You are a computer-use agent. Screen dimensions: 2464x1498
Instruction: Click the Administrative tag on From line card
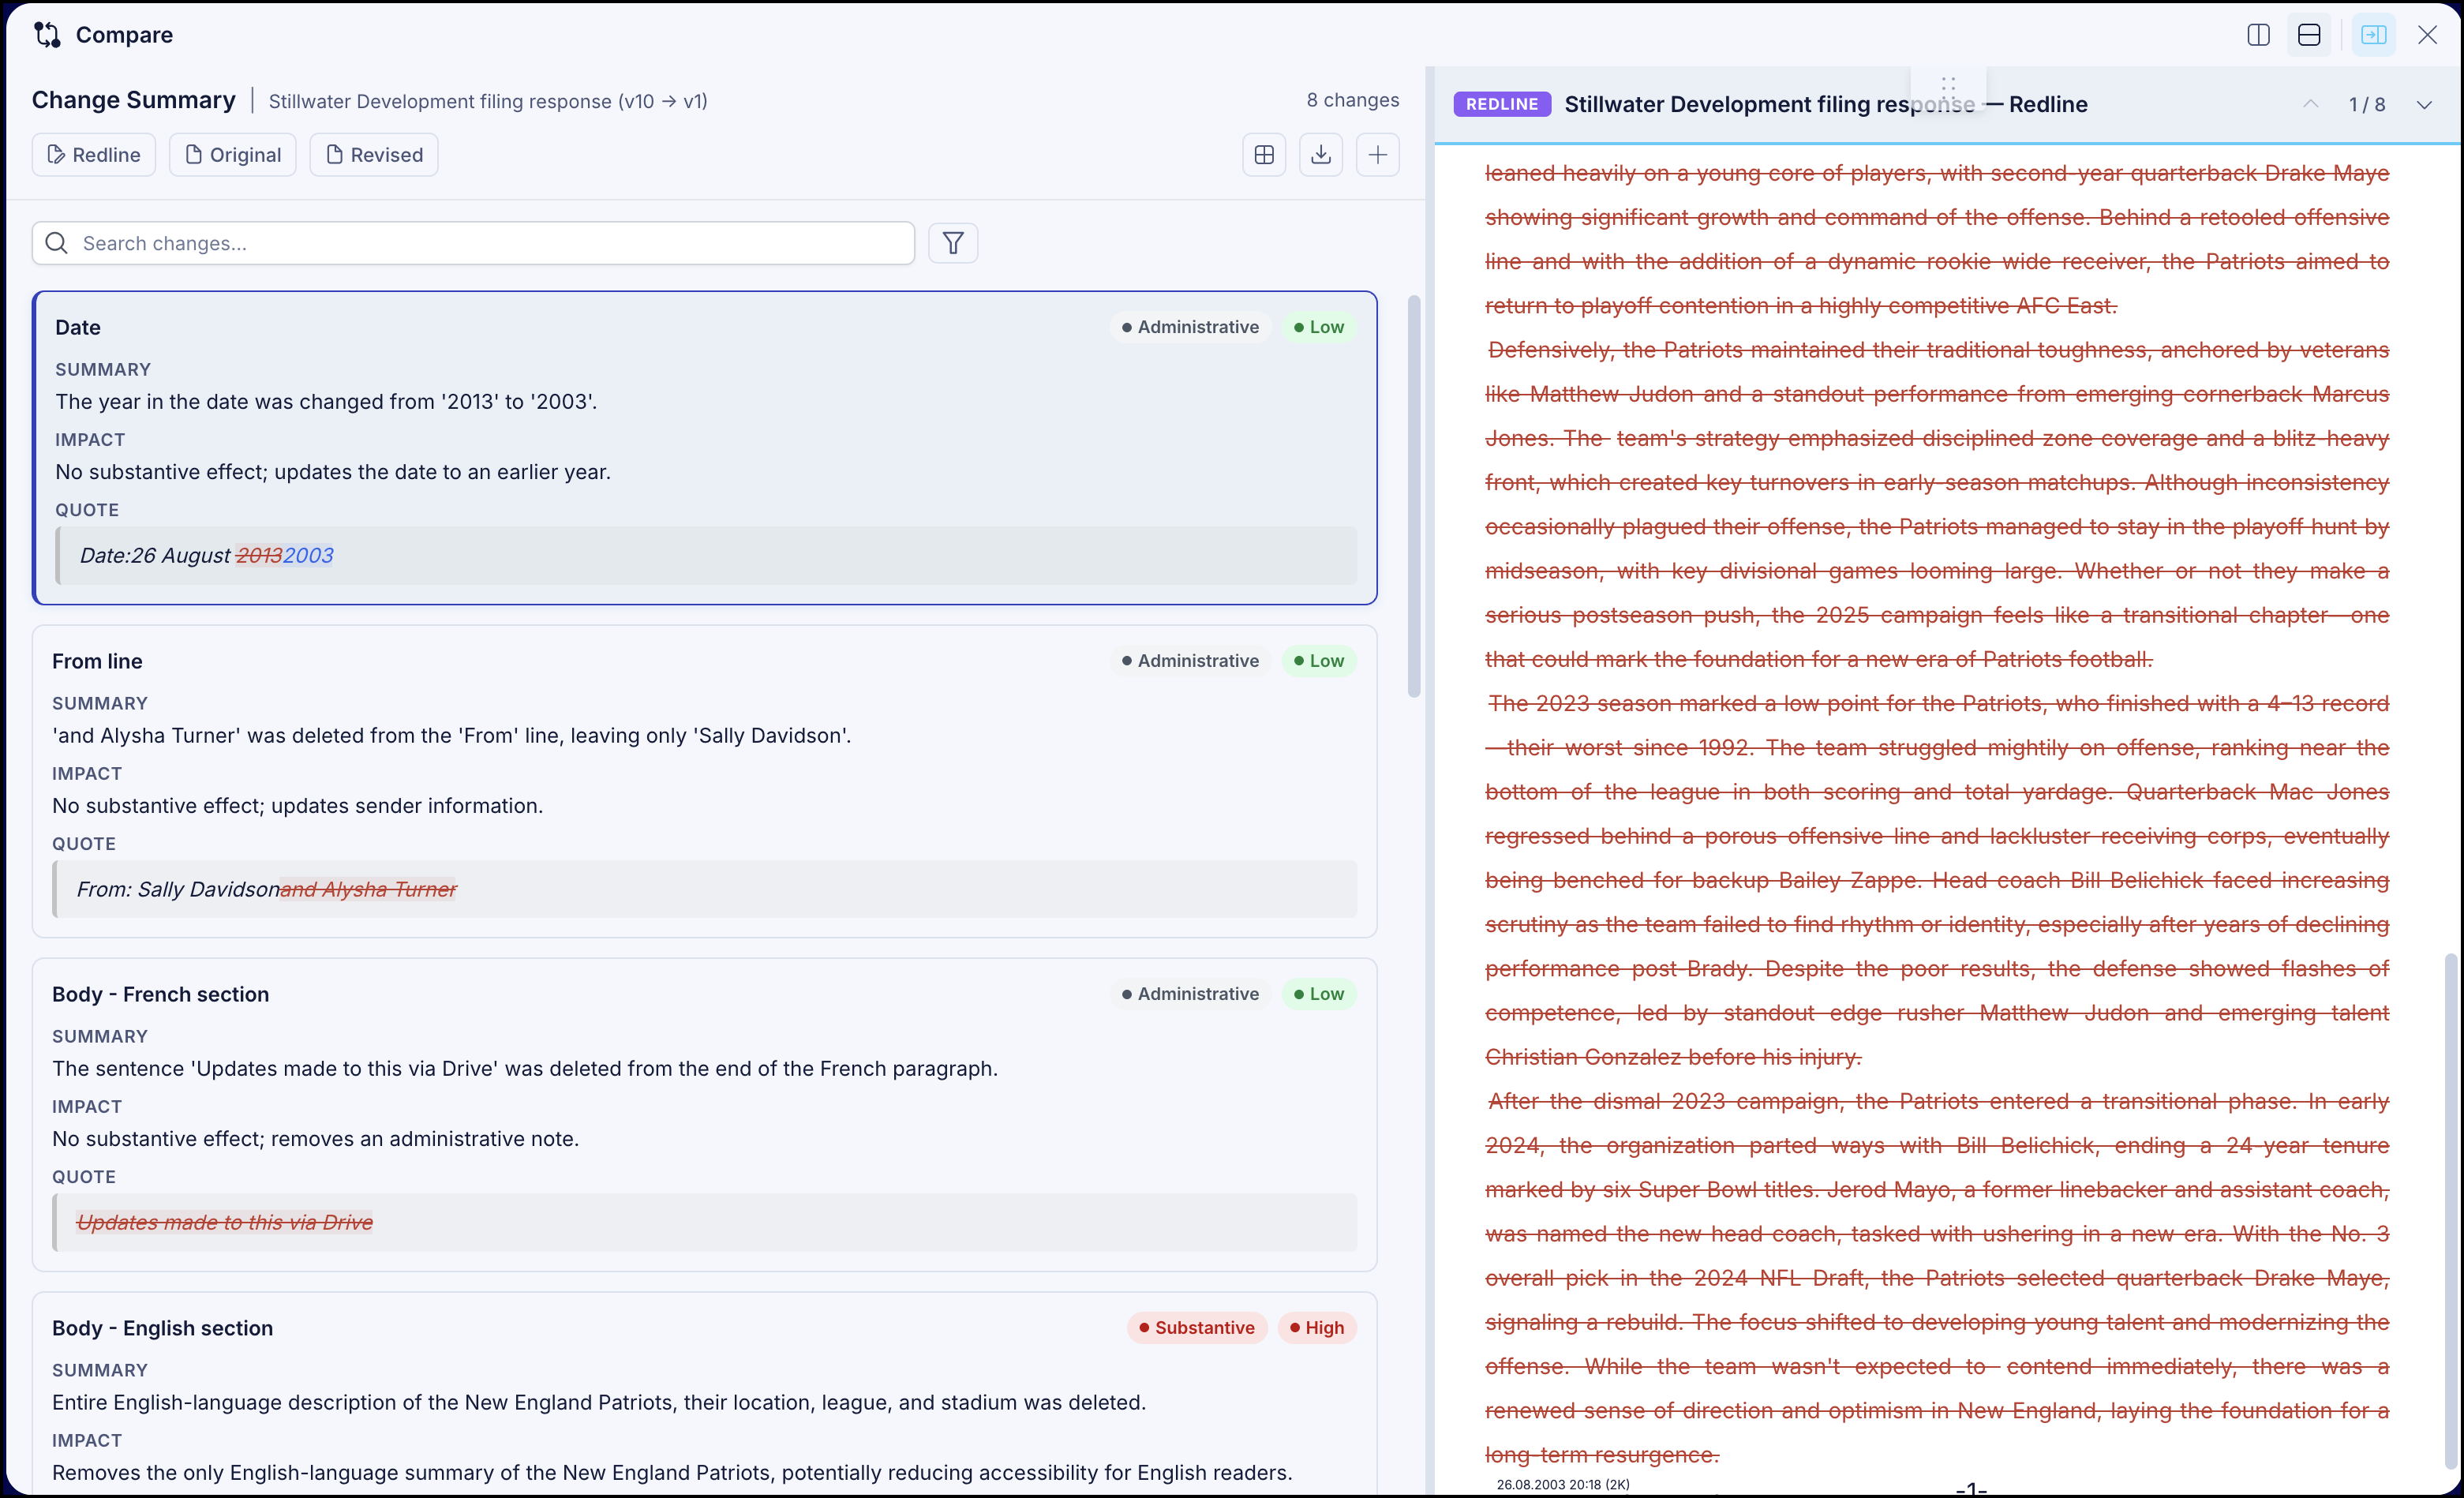pos(1190,661)
